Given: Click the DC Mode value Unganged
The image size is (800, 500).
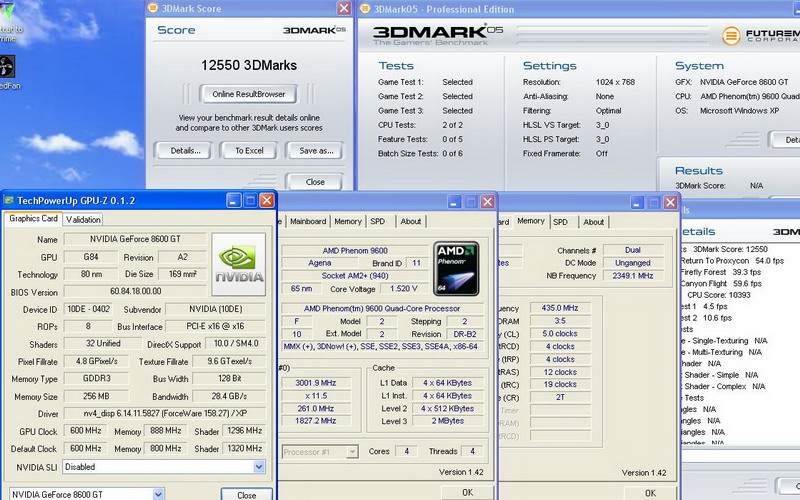Looking at the screenshot, I should [x=633, y=263].
